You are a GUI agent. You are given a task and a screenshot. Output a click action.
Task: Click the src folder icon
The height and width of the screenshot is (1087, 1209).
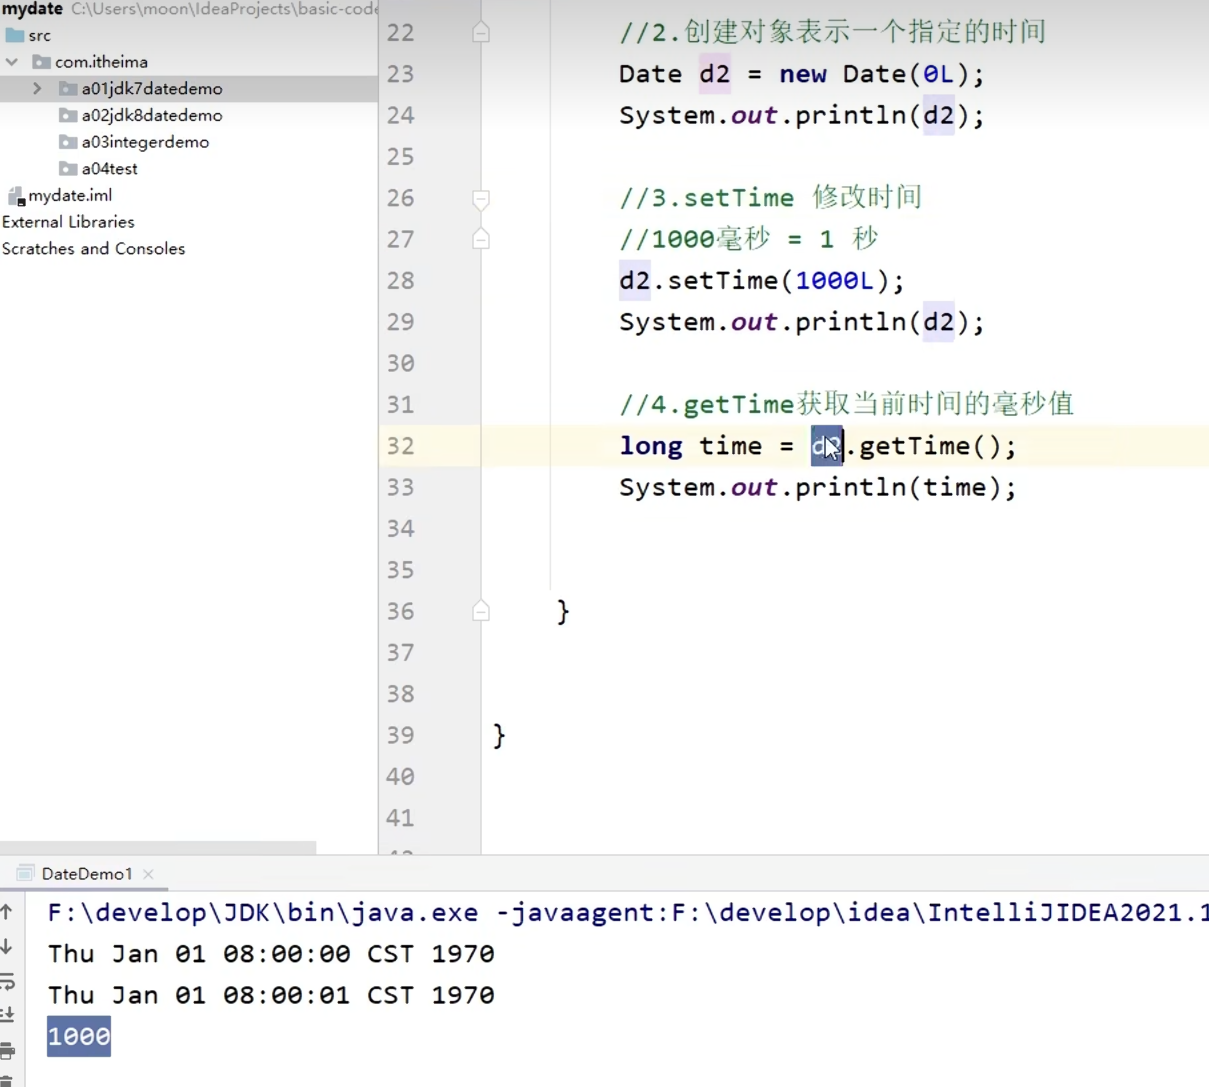14,35
